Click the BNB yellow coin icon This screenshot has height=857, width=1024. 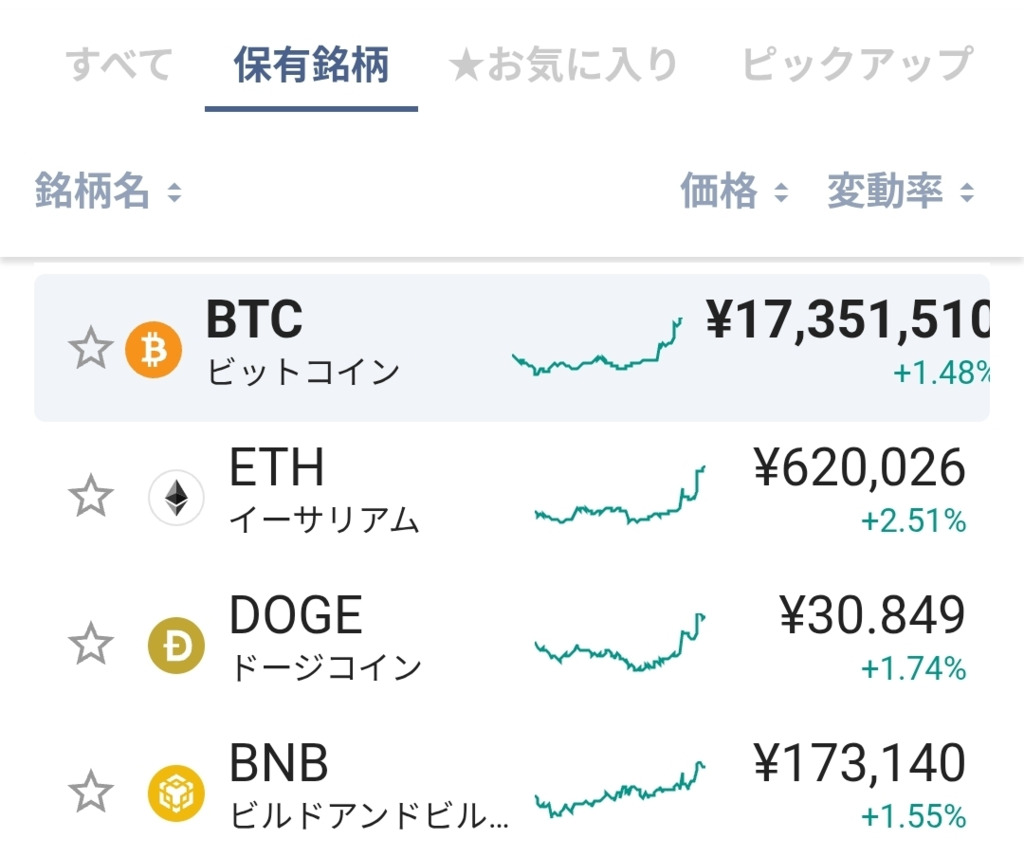pos(176,794)
